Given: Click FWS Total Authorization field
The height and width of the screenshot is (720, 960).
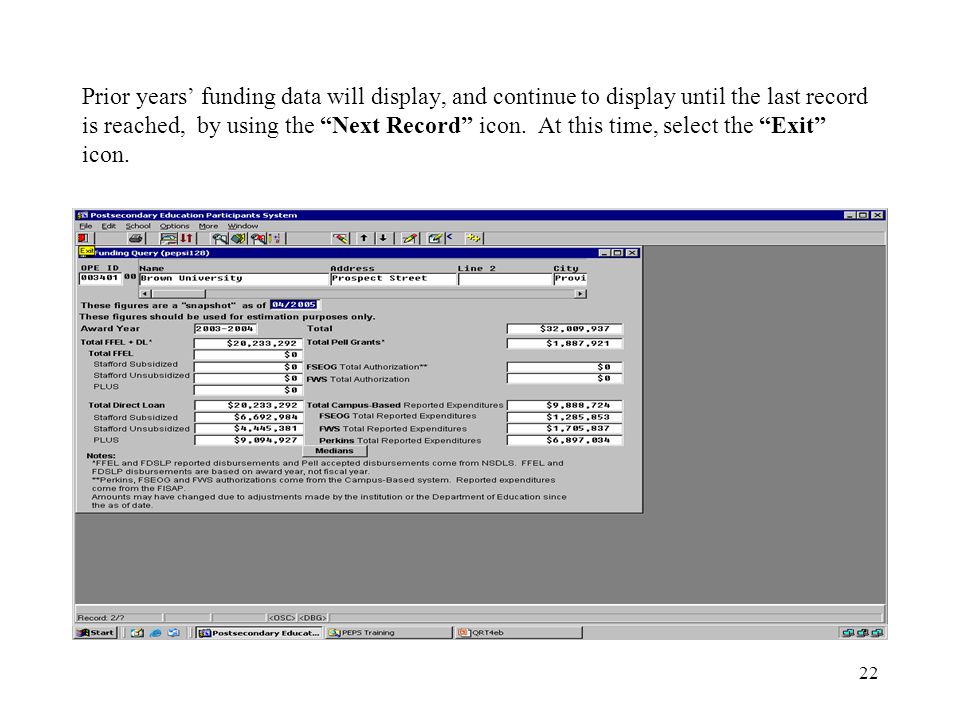Looking at the screenshot, I should (564, 378).
